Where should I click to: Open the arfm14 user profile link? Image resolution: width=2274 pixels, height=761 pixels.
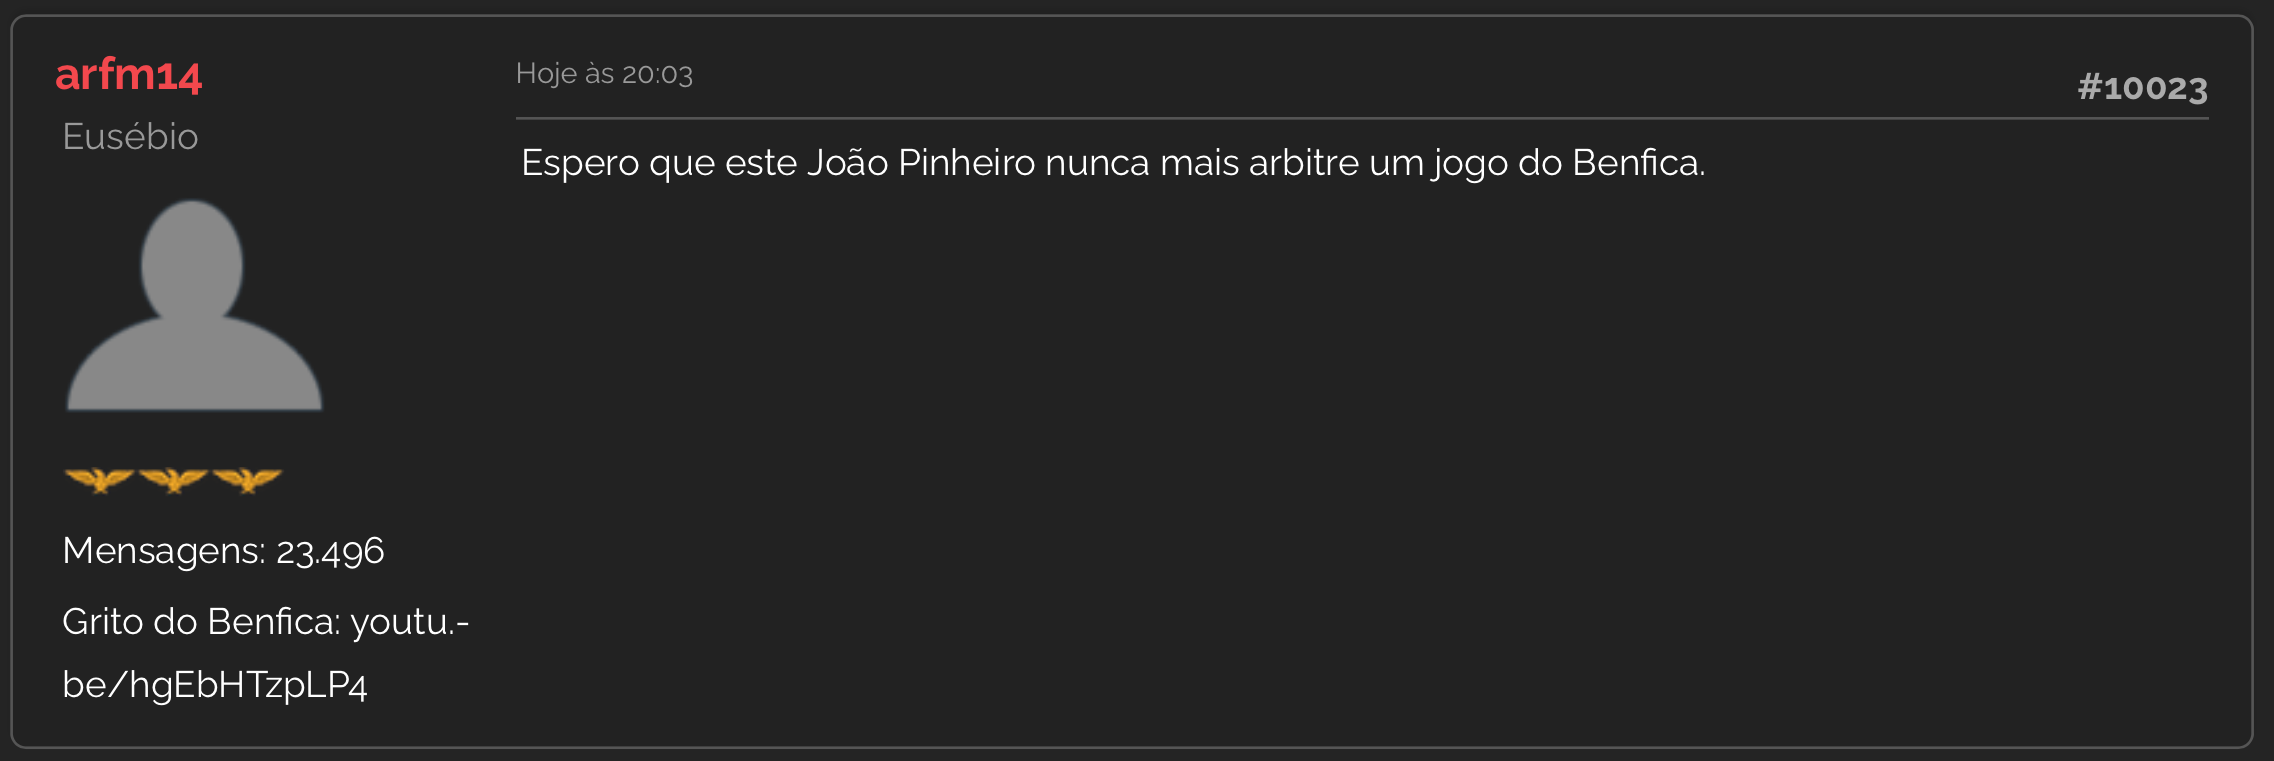pyautogui.click(x=129, y=75)
